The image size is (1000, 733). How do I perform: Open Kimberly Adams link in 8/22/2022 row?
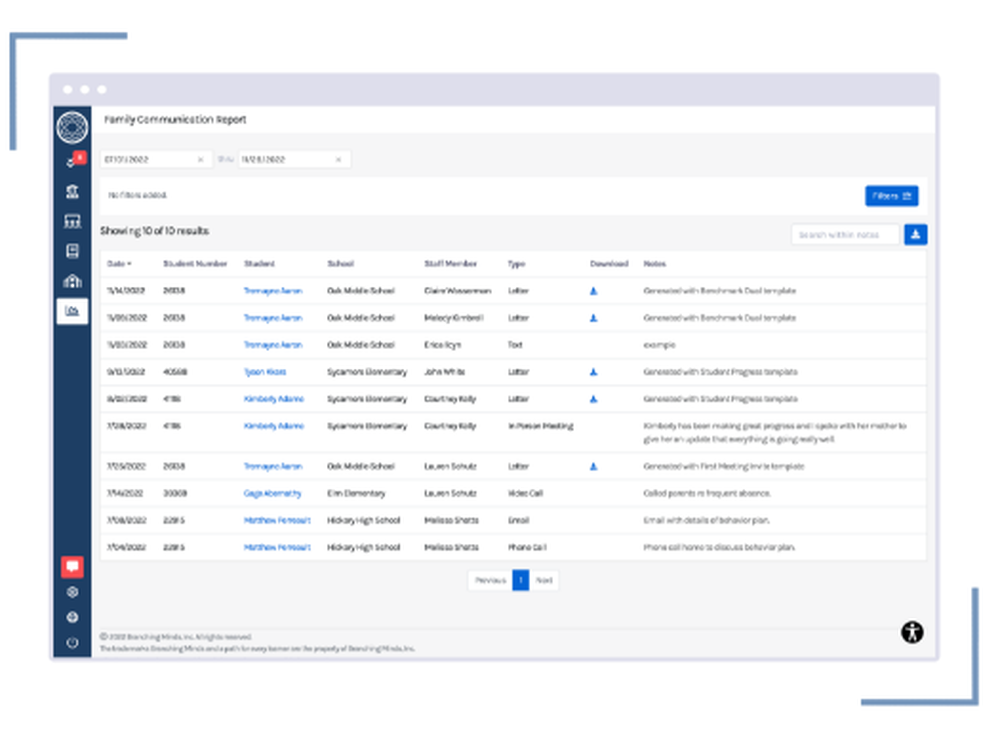[274, 399]
